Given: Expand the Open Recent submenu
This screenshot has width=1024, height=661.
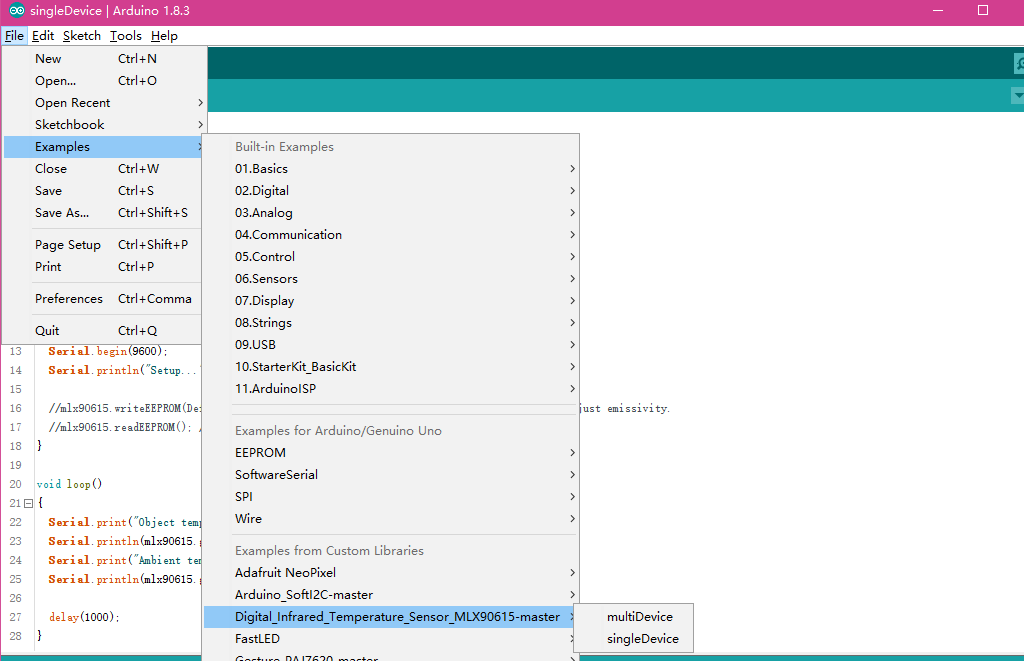Looking at the screenshot, I should (x=103, y=103).
